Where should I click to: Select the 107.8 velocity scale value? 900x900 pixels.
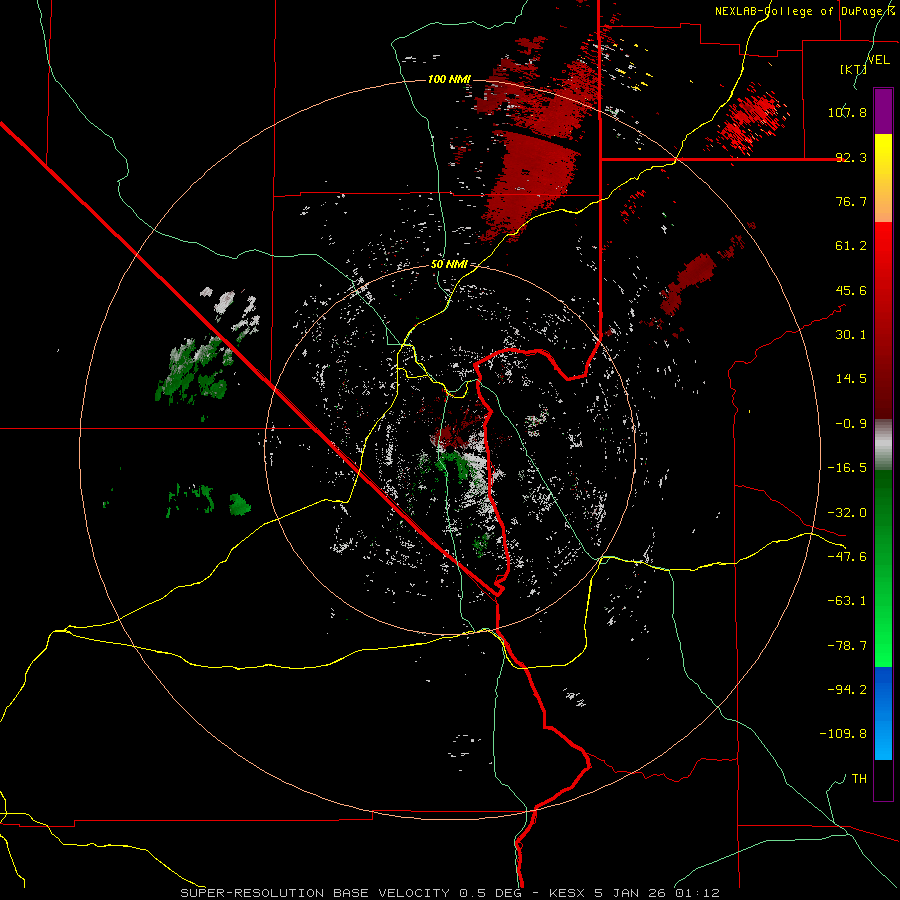pyautogui.click(x=847, y=112)
